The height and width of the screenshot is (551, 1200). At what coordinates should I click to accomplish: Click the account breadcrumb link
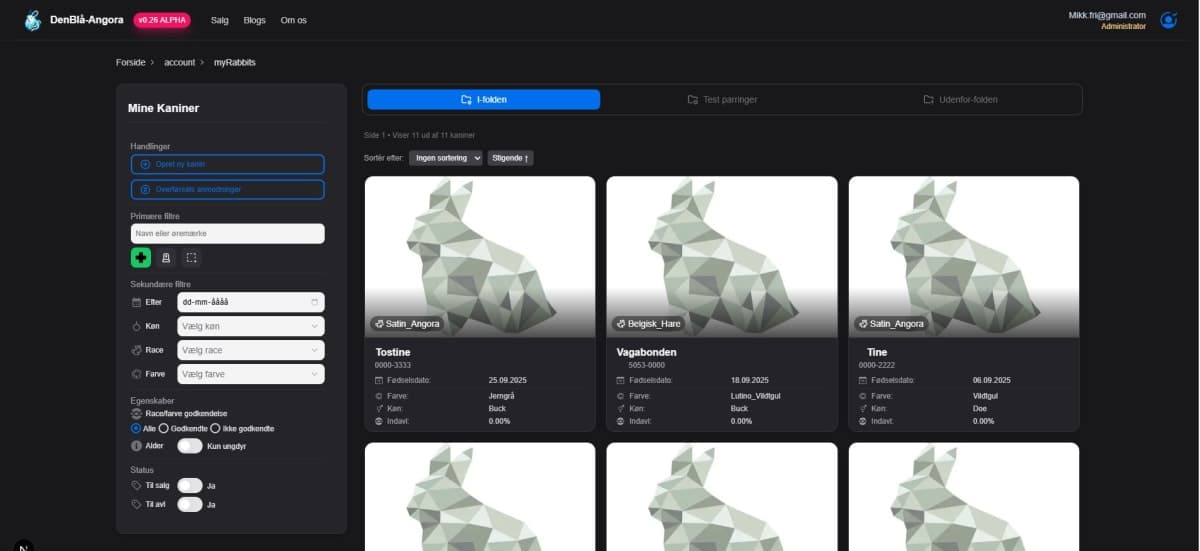click(180, 62)
